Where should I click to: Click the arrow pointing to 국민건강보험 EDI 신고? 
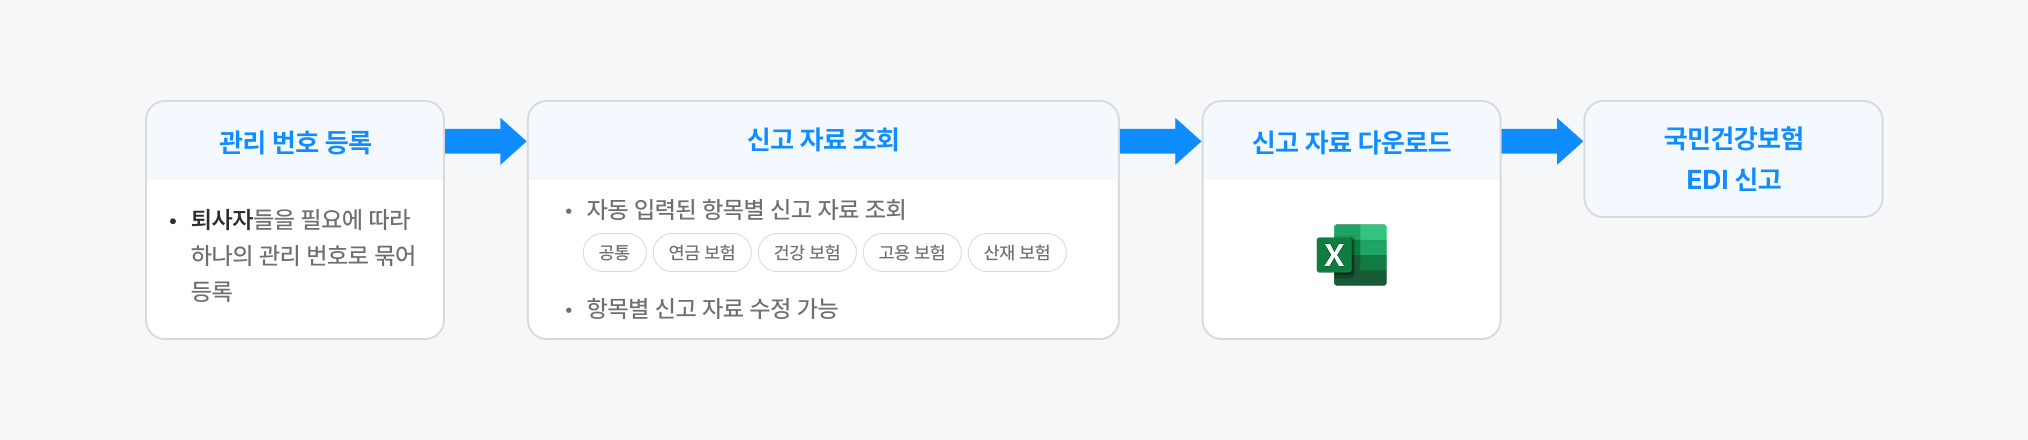pyautogui.click(x=1542, y=141)
